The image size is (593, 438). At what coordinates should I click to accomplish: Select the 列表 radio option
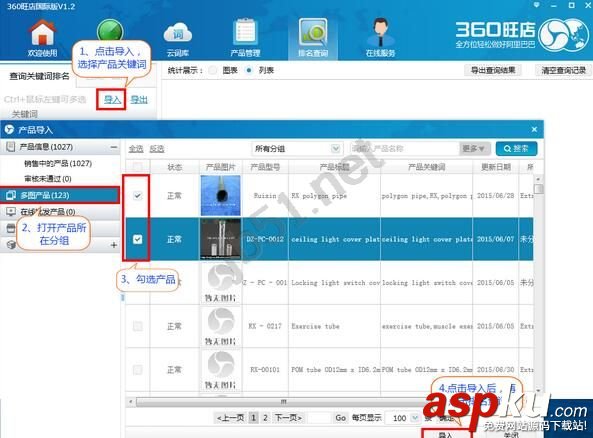click(249, 70)
